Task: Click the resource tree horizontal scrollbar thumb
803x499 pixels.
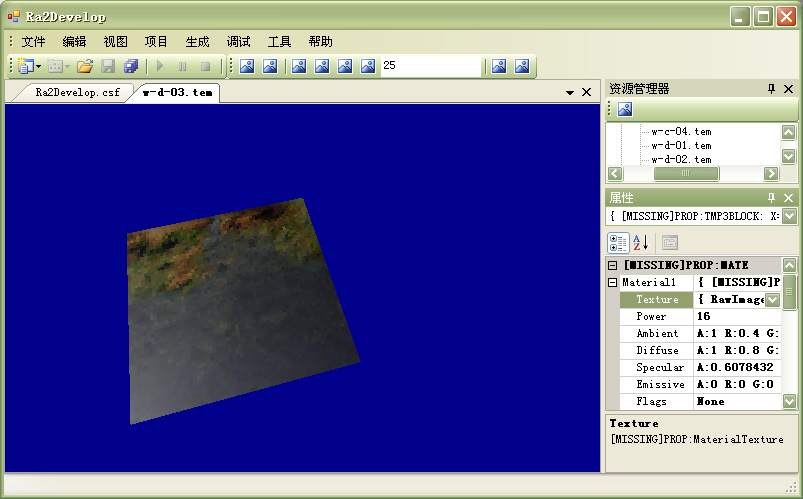Action: [x=685, y=173]
